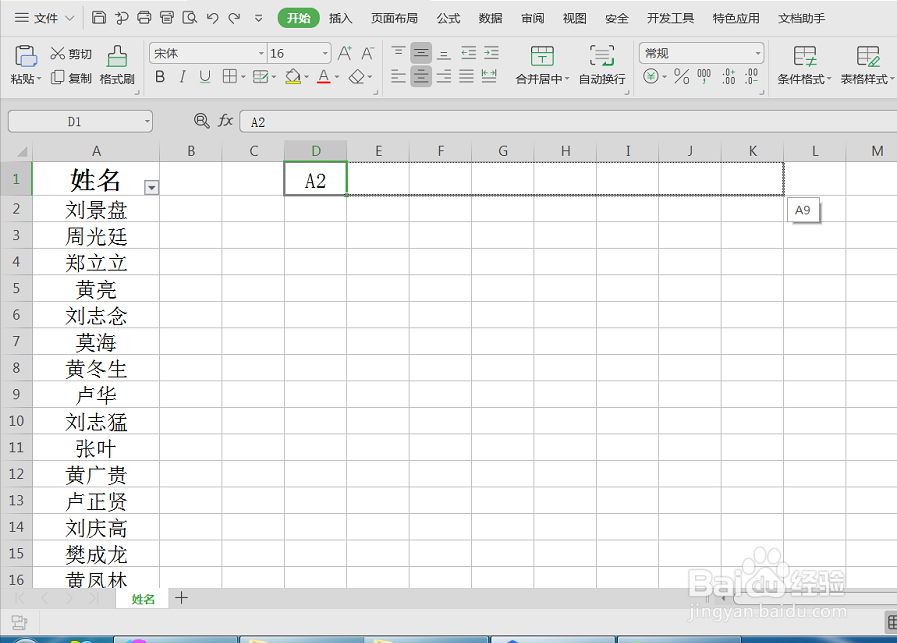Open the fill color dropdown arrow
Screen dimensions: 897x643
[307, 77]
